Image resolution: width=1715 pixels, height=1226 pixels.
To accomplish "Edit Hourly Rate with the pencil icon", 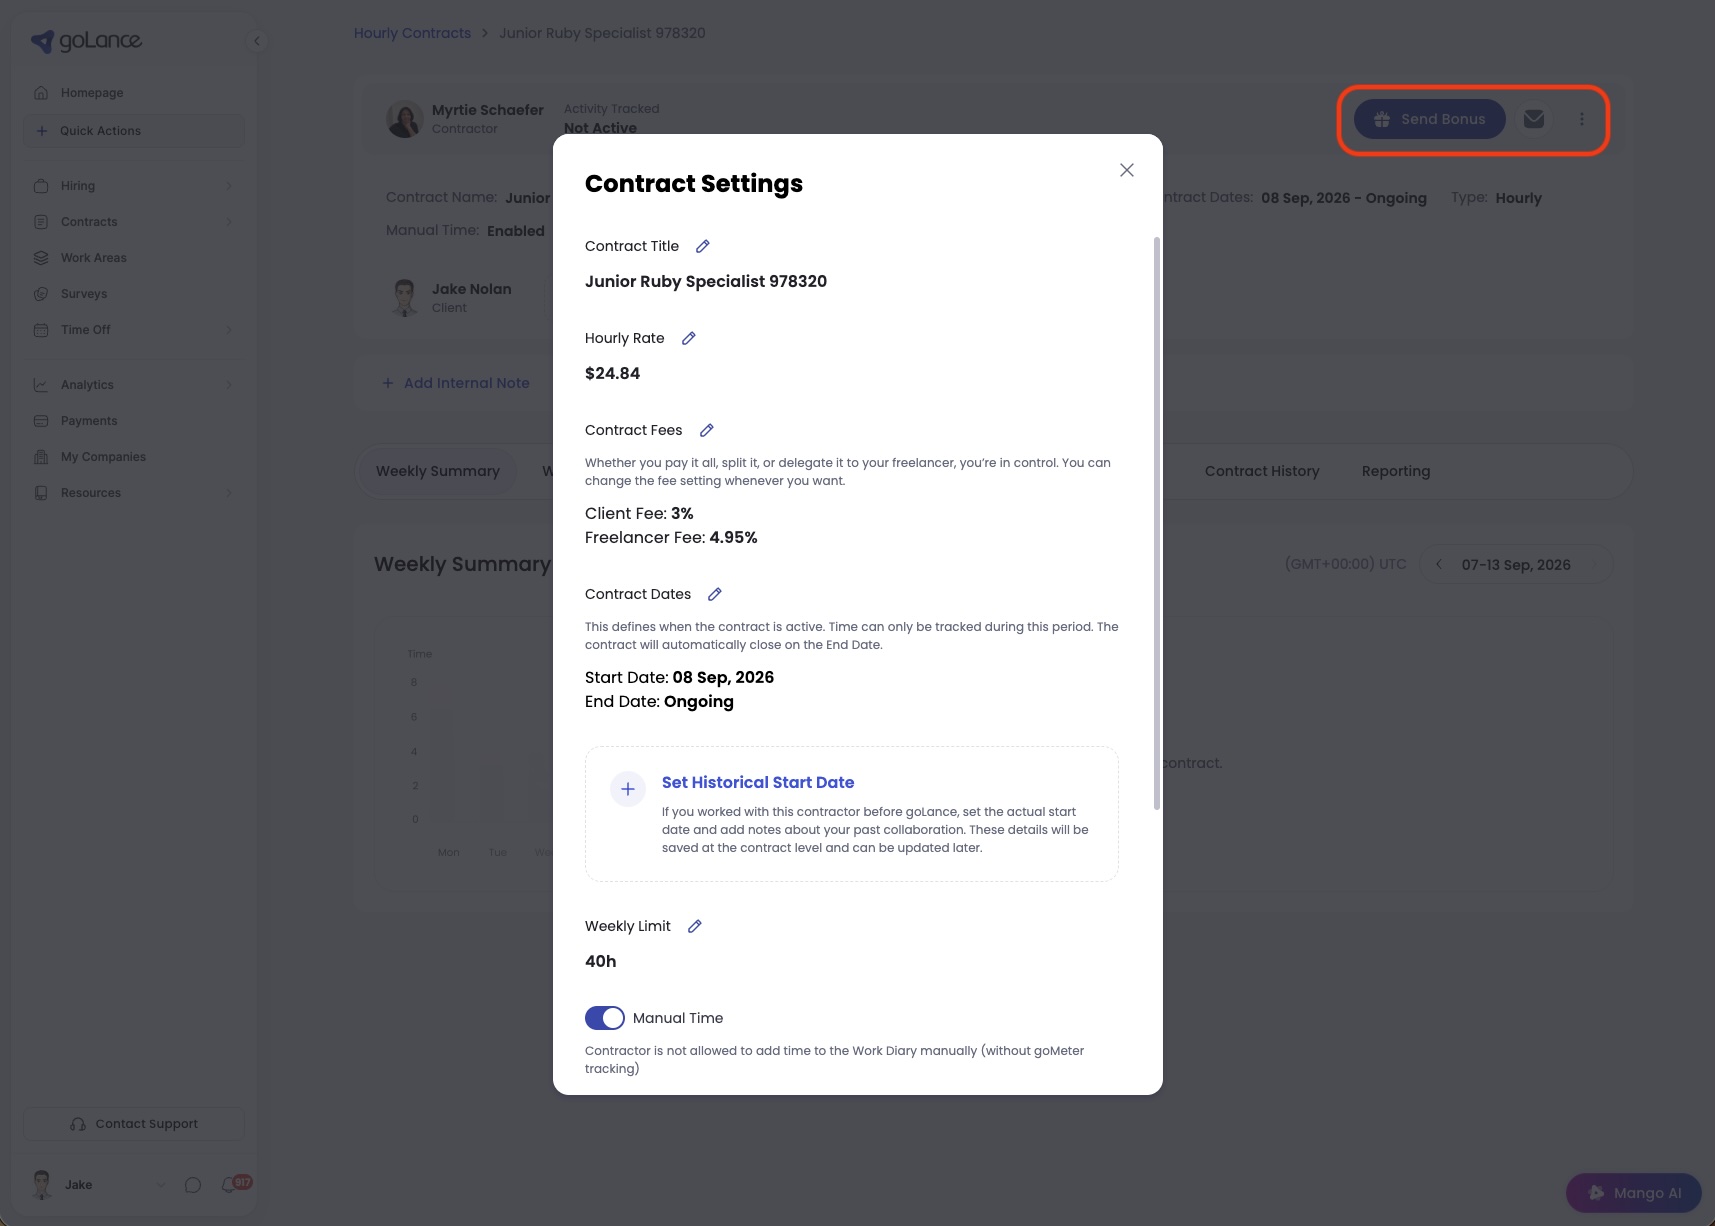I will point(689,338).
